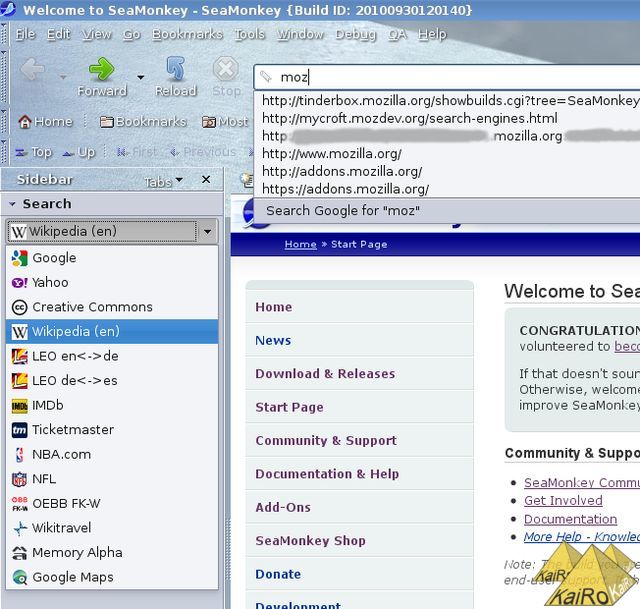Screen dimensions: 640x609
Task: Click the First link toolbar item
Action: click(136, 152)
